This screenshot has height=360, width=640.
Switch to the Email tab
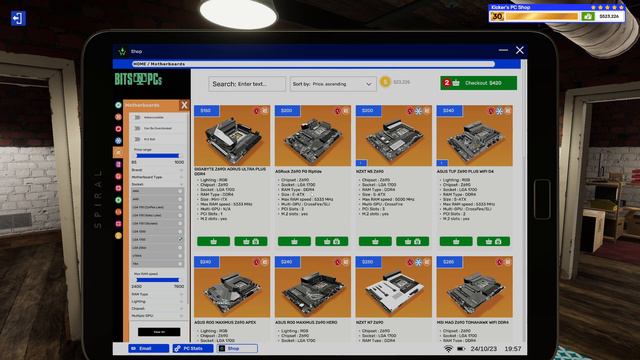149,349
